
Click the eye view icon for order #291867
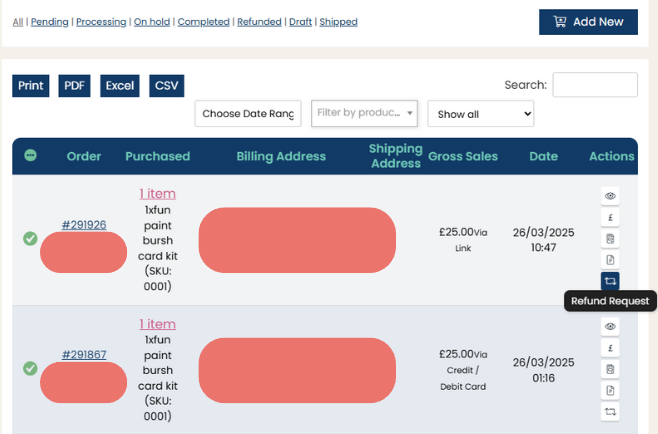(x=610, y=327)
